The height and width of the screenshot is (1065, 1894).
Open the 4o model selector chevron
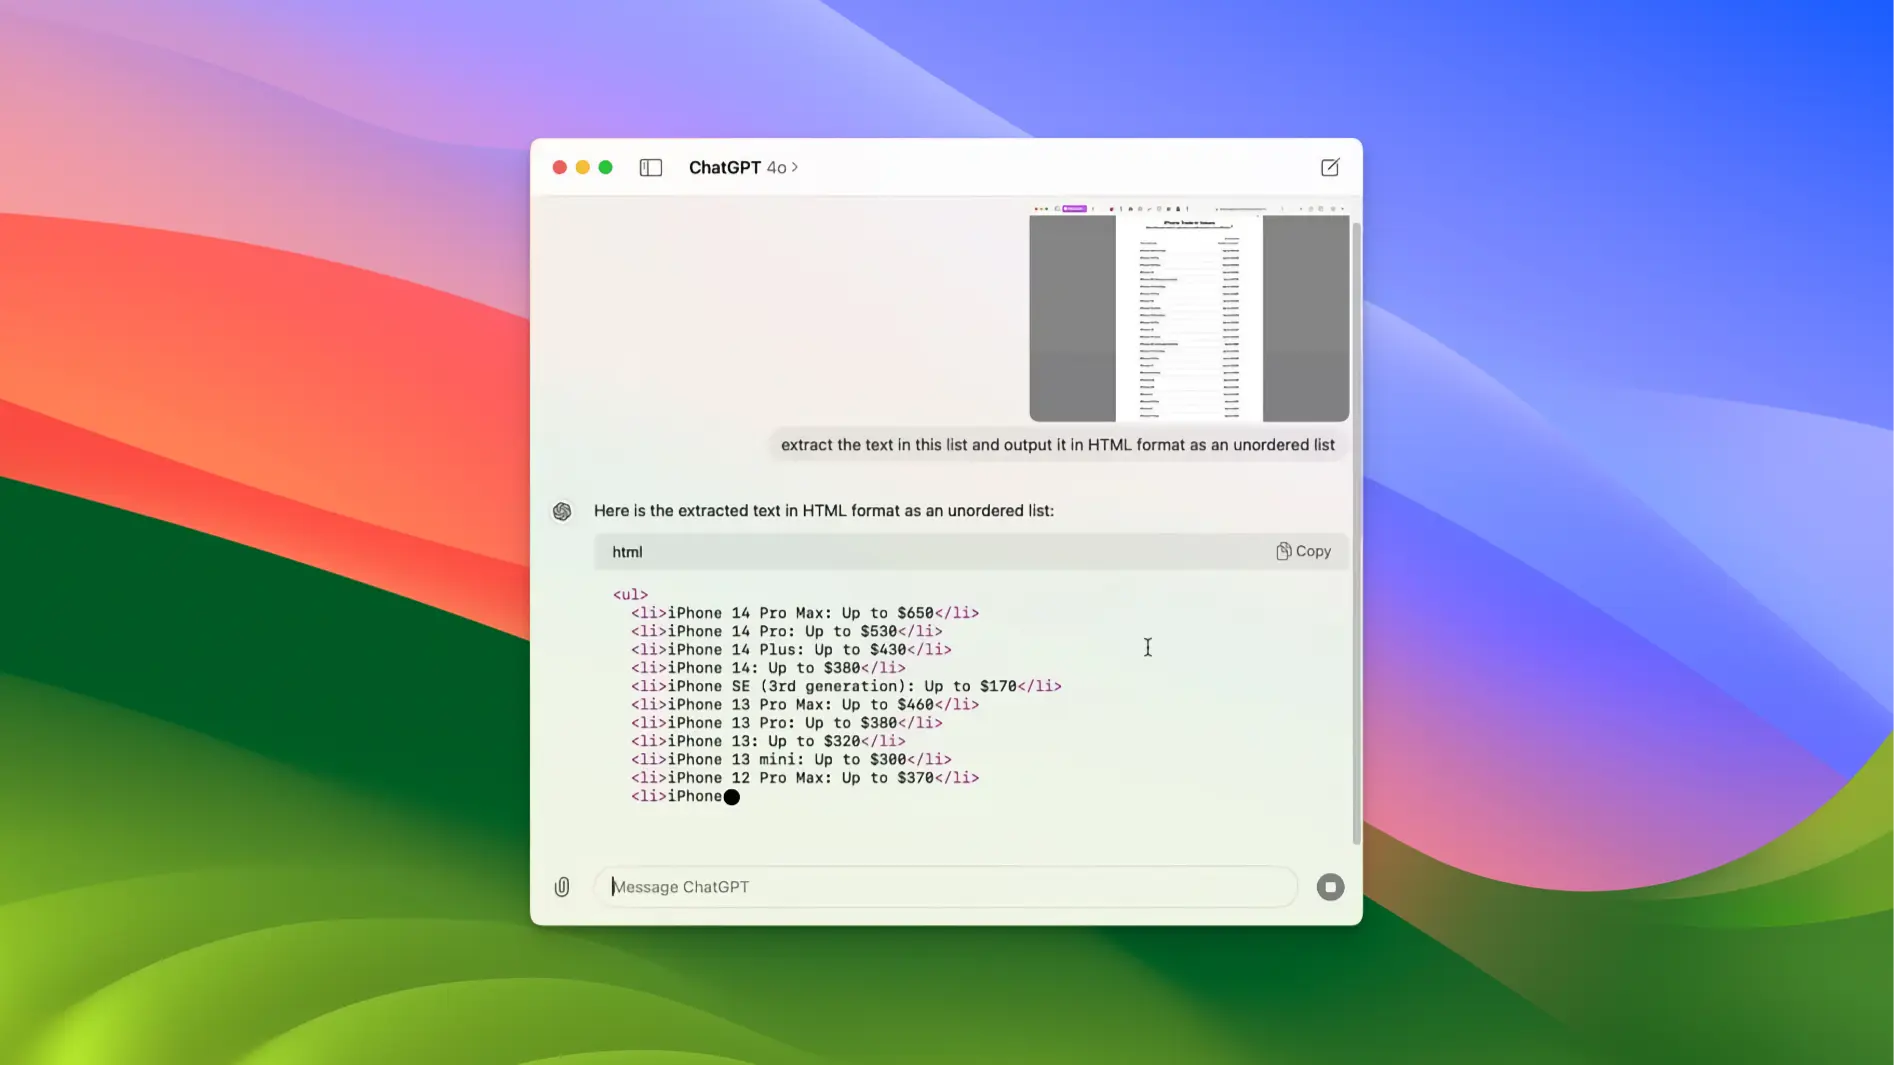pos(793,167)
